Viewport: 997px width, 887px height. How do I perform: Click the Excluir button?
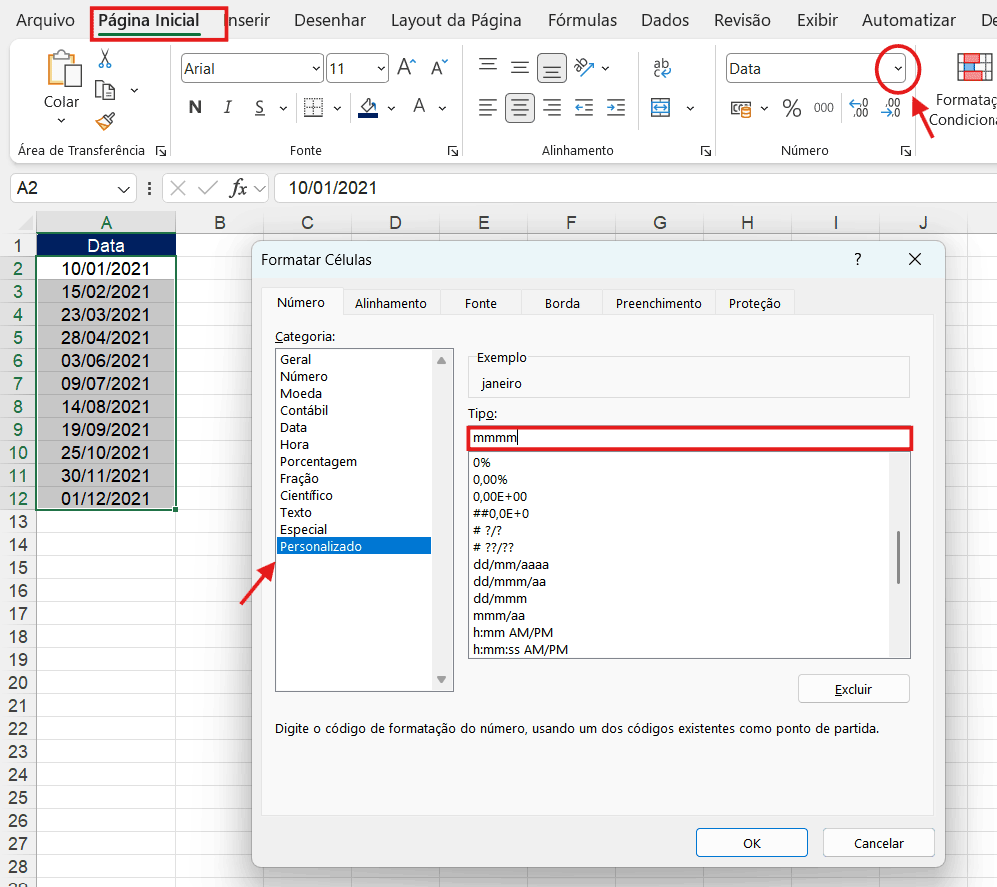[853, 689]
